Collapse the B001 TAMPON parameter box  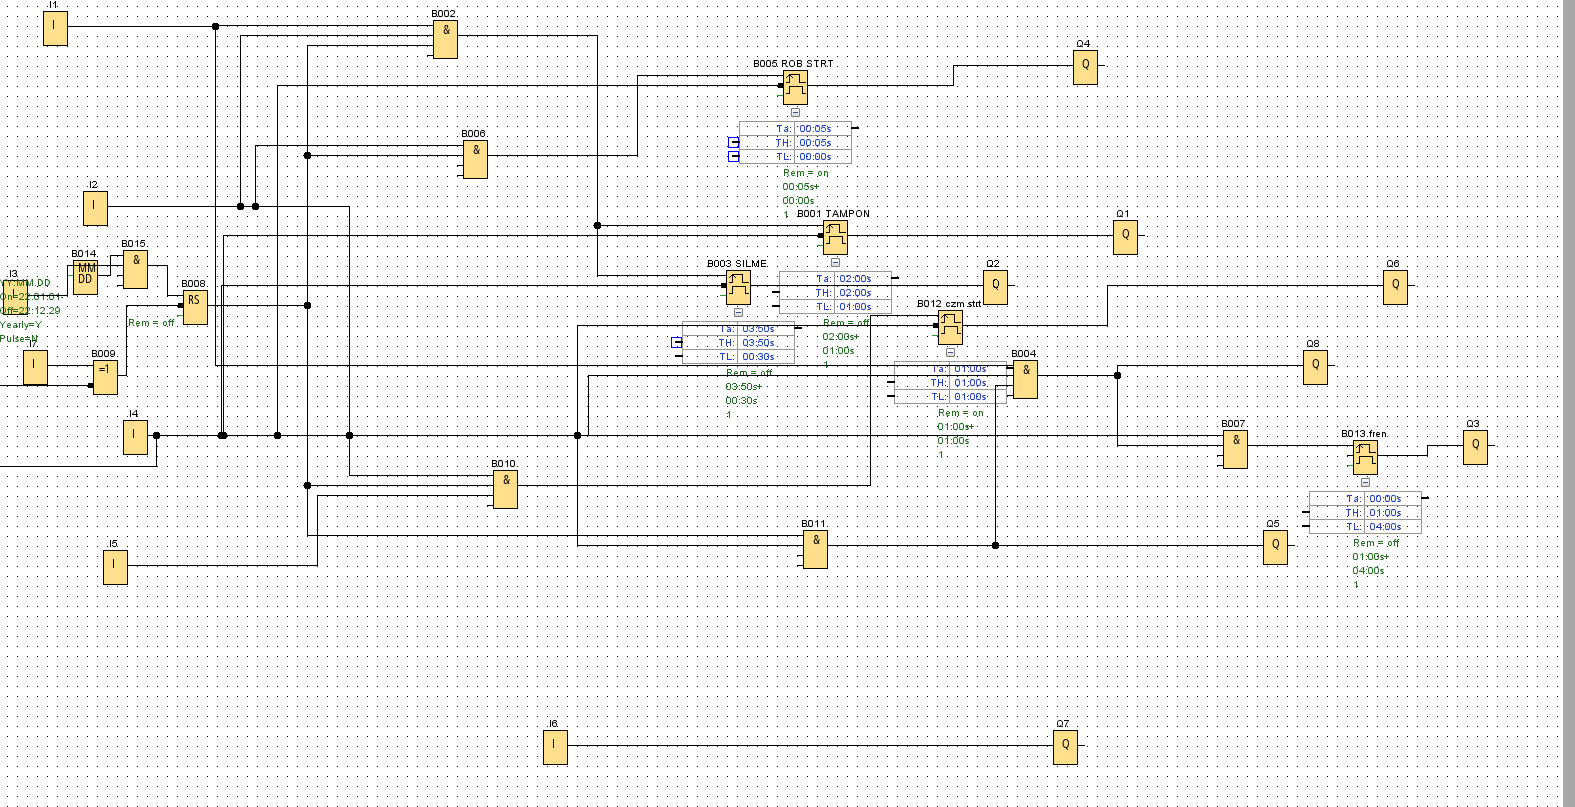point(835,262)
